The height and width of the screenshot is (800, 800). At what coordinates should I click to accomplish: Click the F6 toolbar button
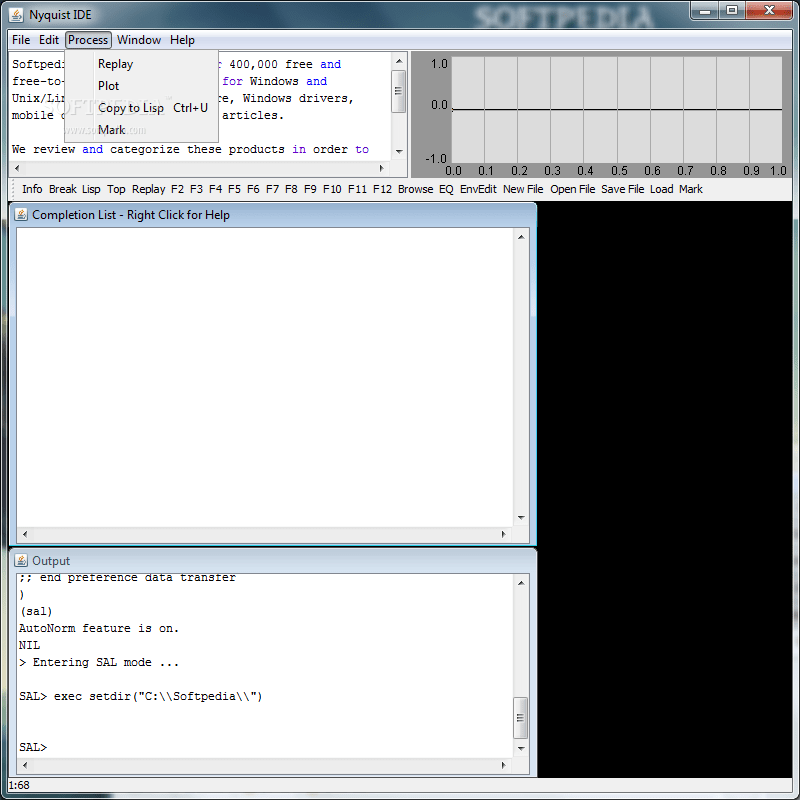pyautogui.click(x=253, y=189)
